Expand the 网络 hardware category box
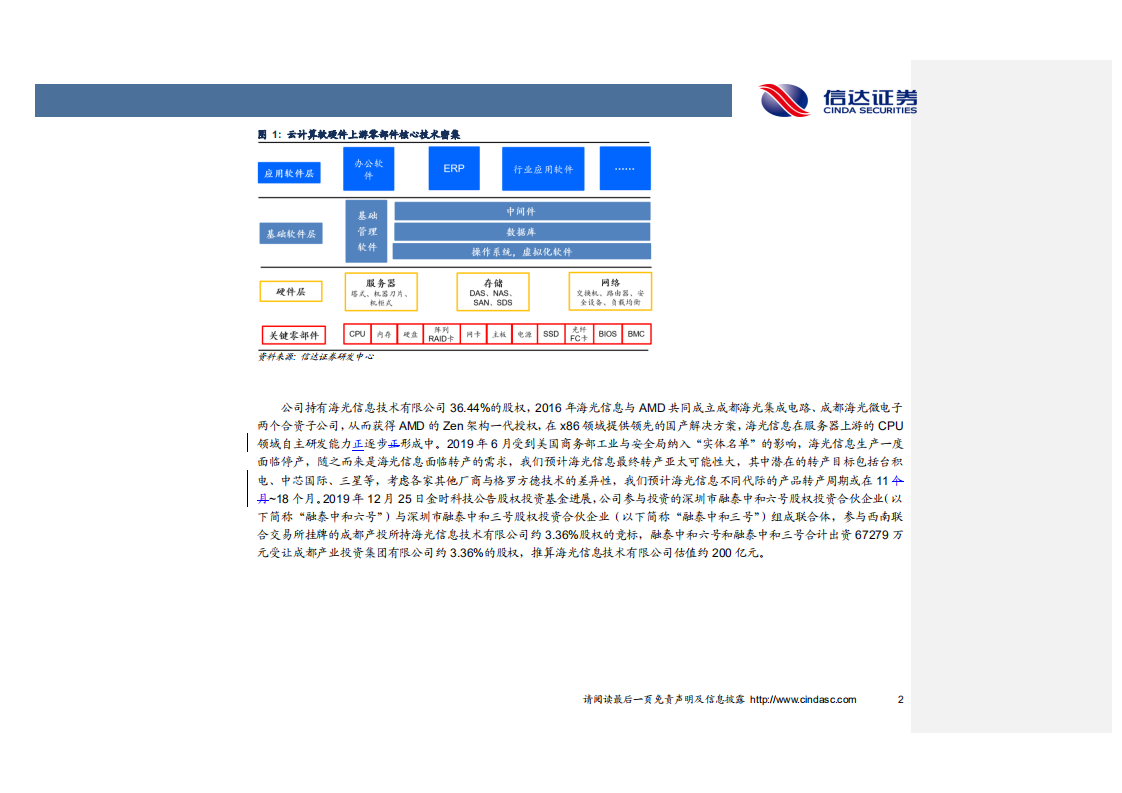Image resolution: width=1122 pixels, height=793 pixels. [609, 291]
